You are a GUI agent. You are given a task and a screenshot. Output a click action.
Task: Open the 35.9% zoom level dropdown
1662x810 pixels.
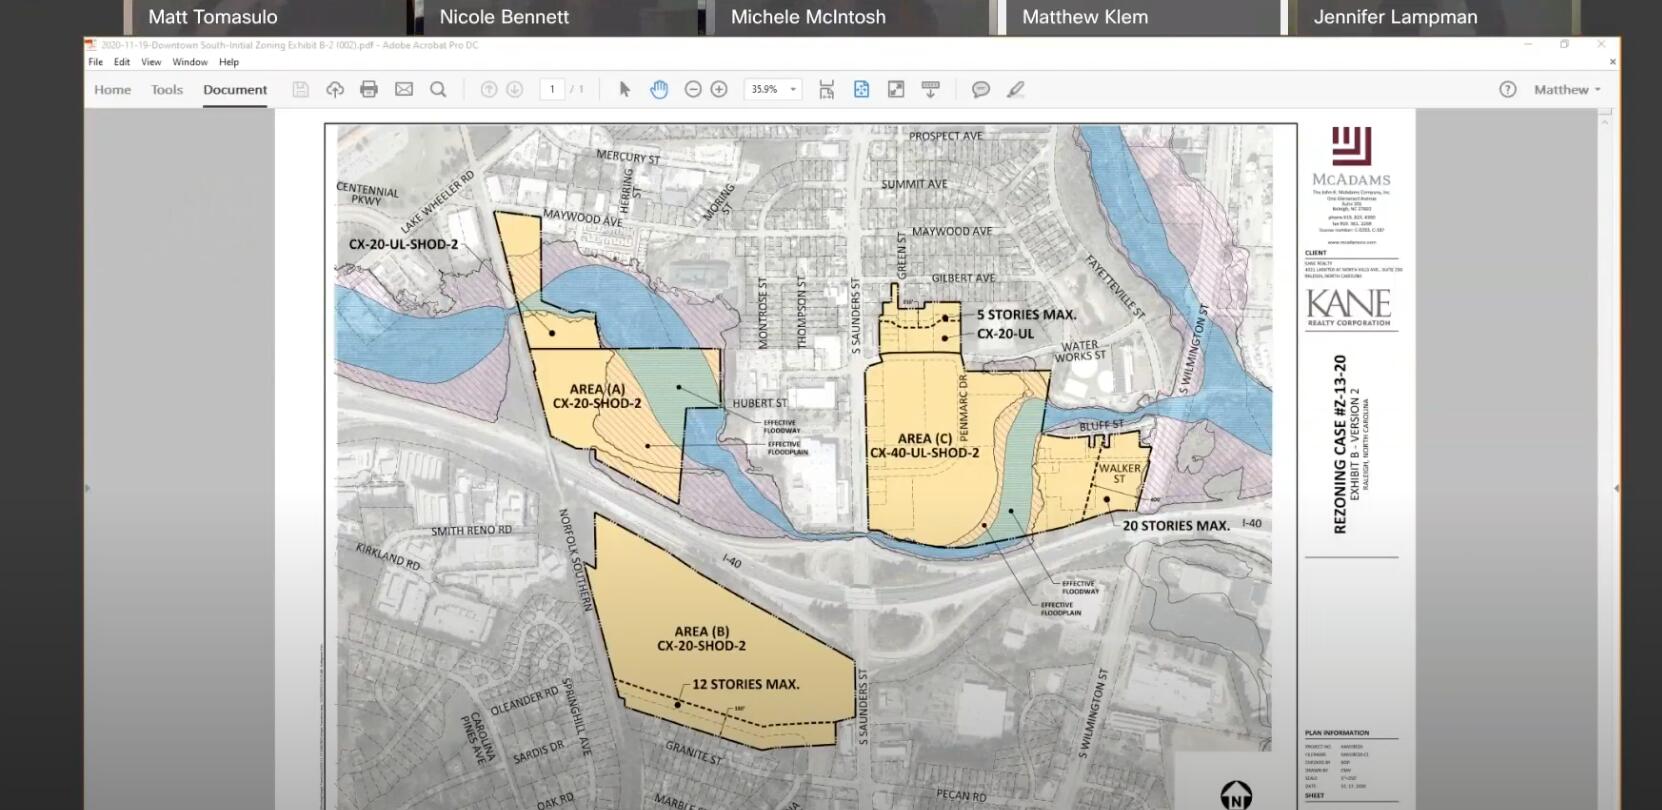coord(793,90)
